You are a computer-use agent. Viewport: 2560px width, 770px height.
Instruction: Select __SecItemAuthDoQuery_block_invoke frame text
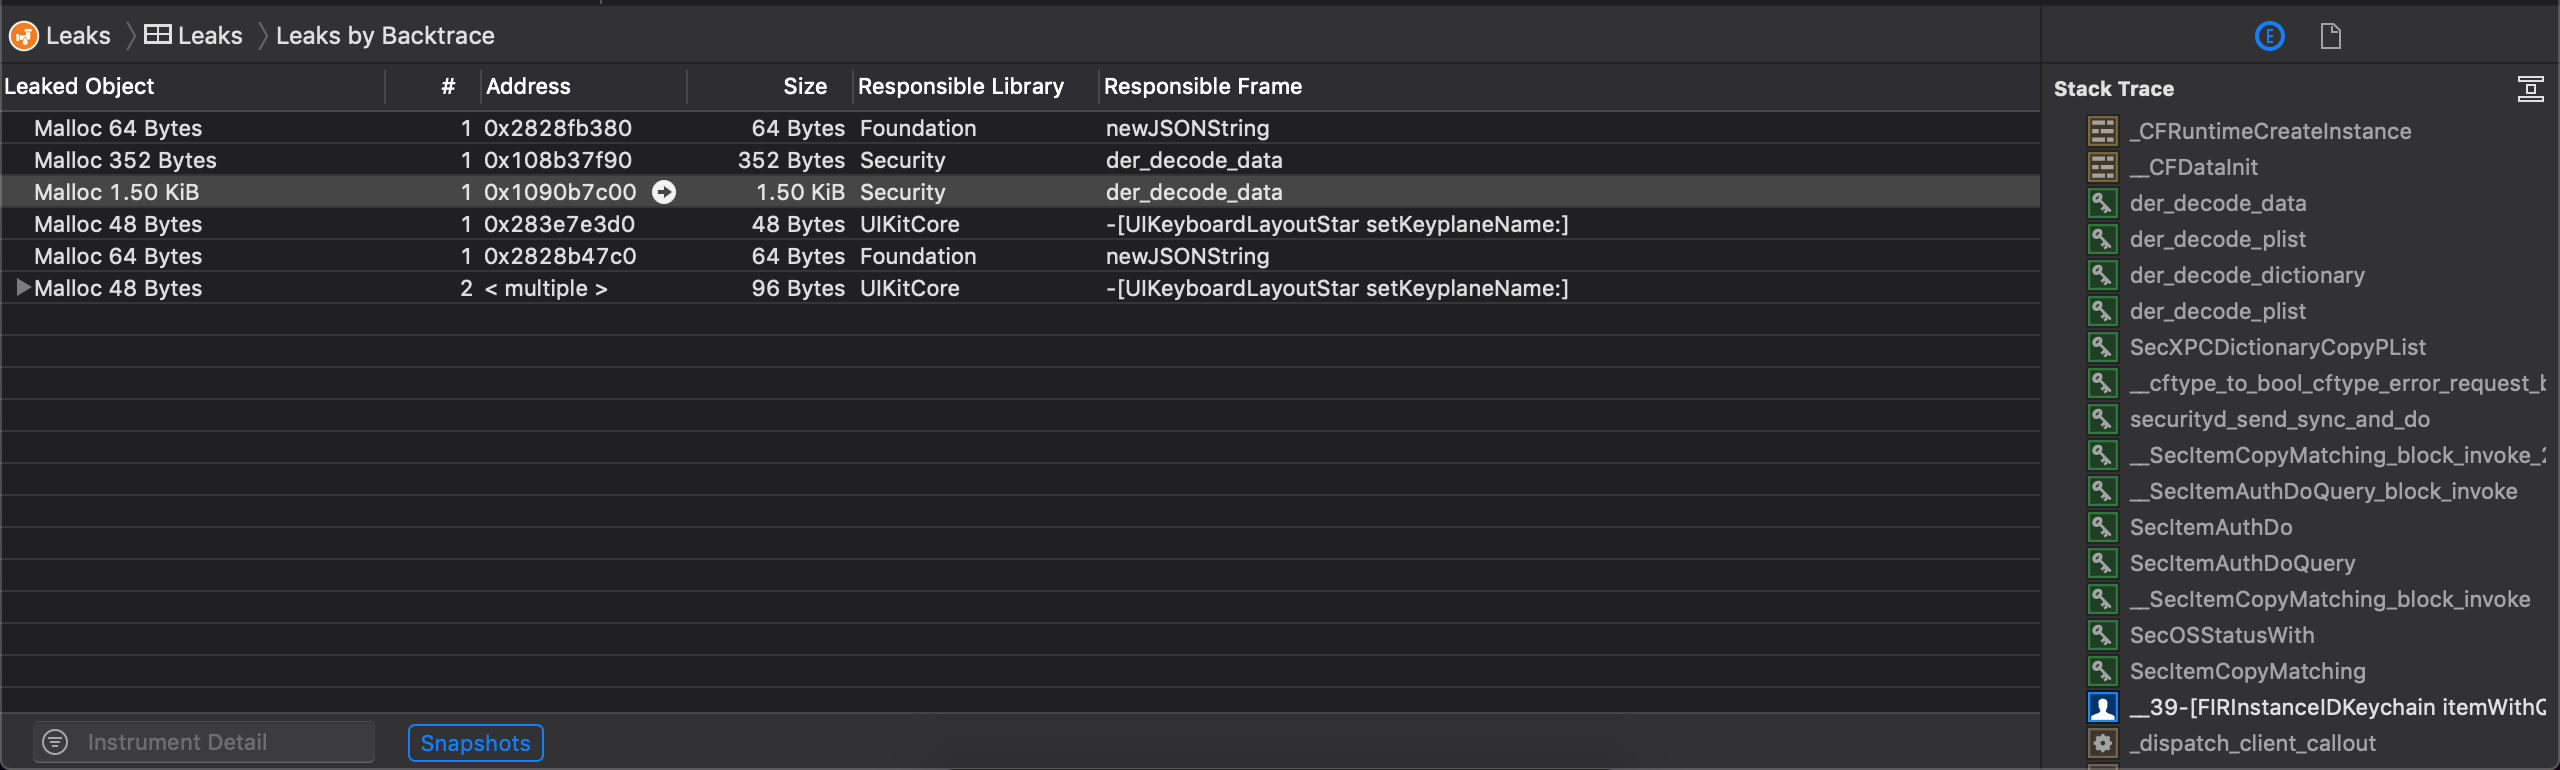(x=2324, y=491)
